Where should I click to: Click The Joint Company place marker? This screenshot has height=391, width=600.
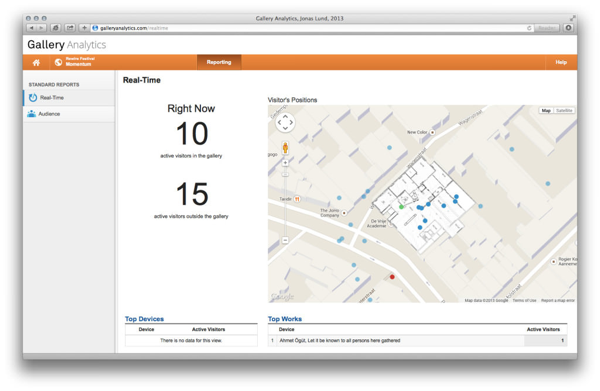[x=344, y=213]
